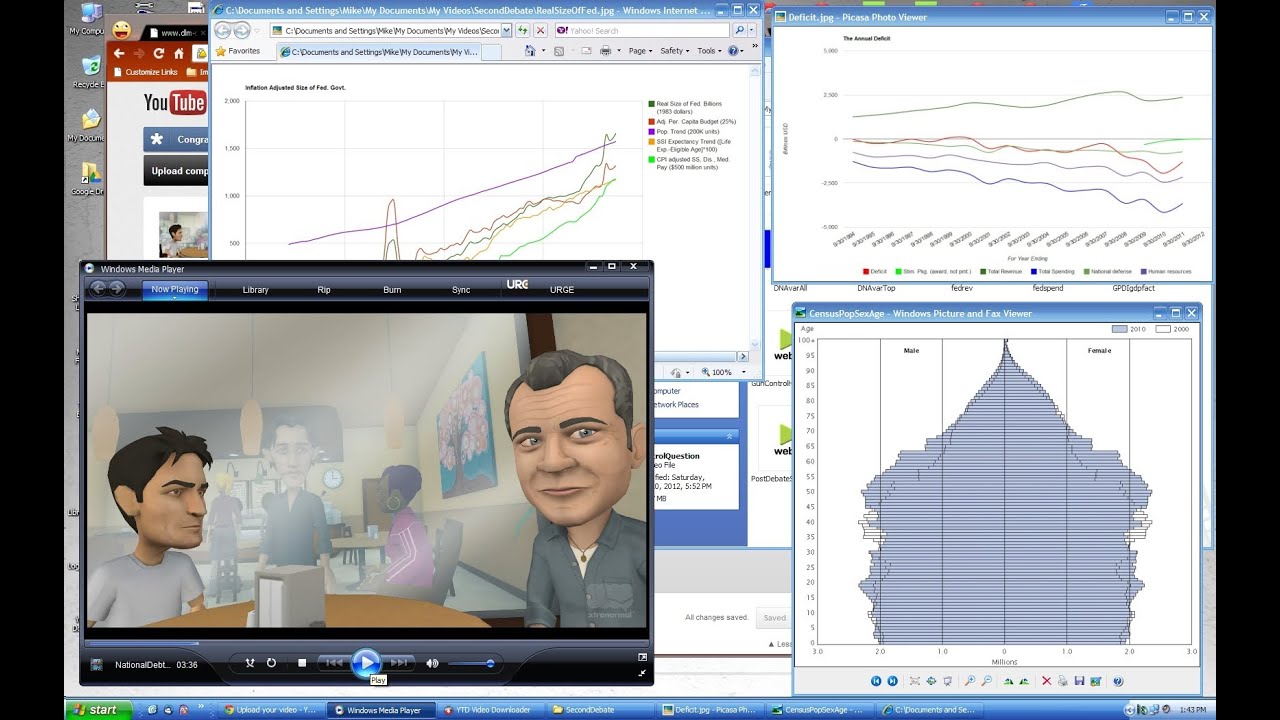Screen dimensions: 1280x720
Task: Toggle repeat in Windows Media Player
Action: (271, 663)
